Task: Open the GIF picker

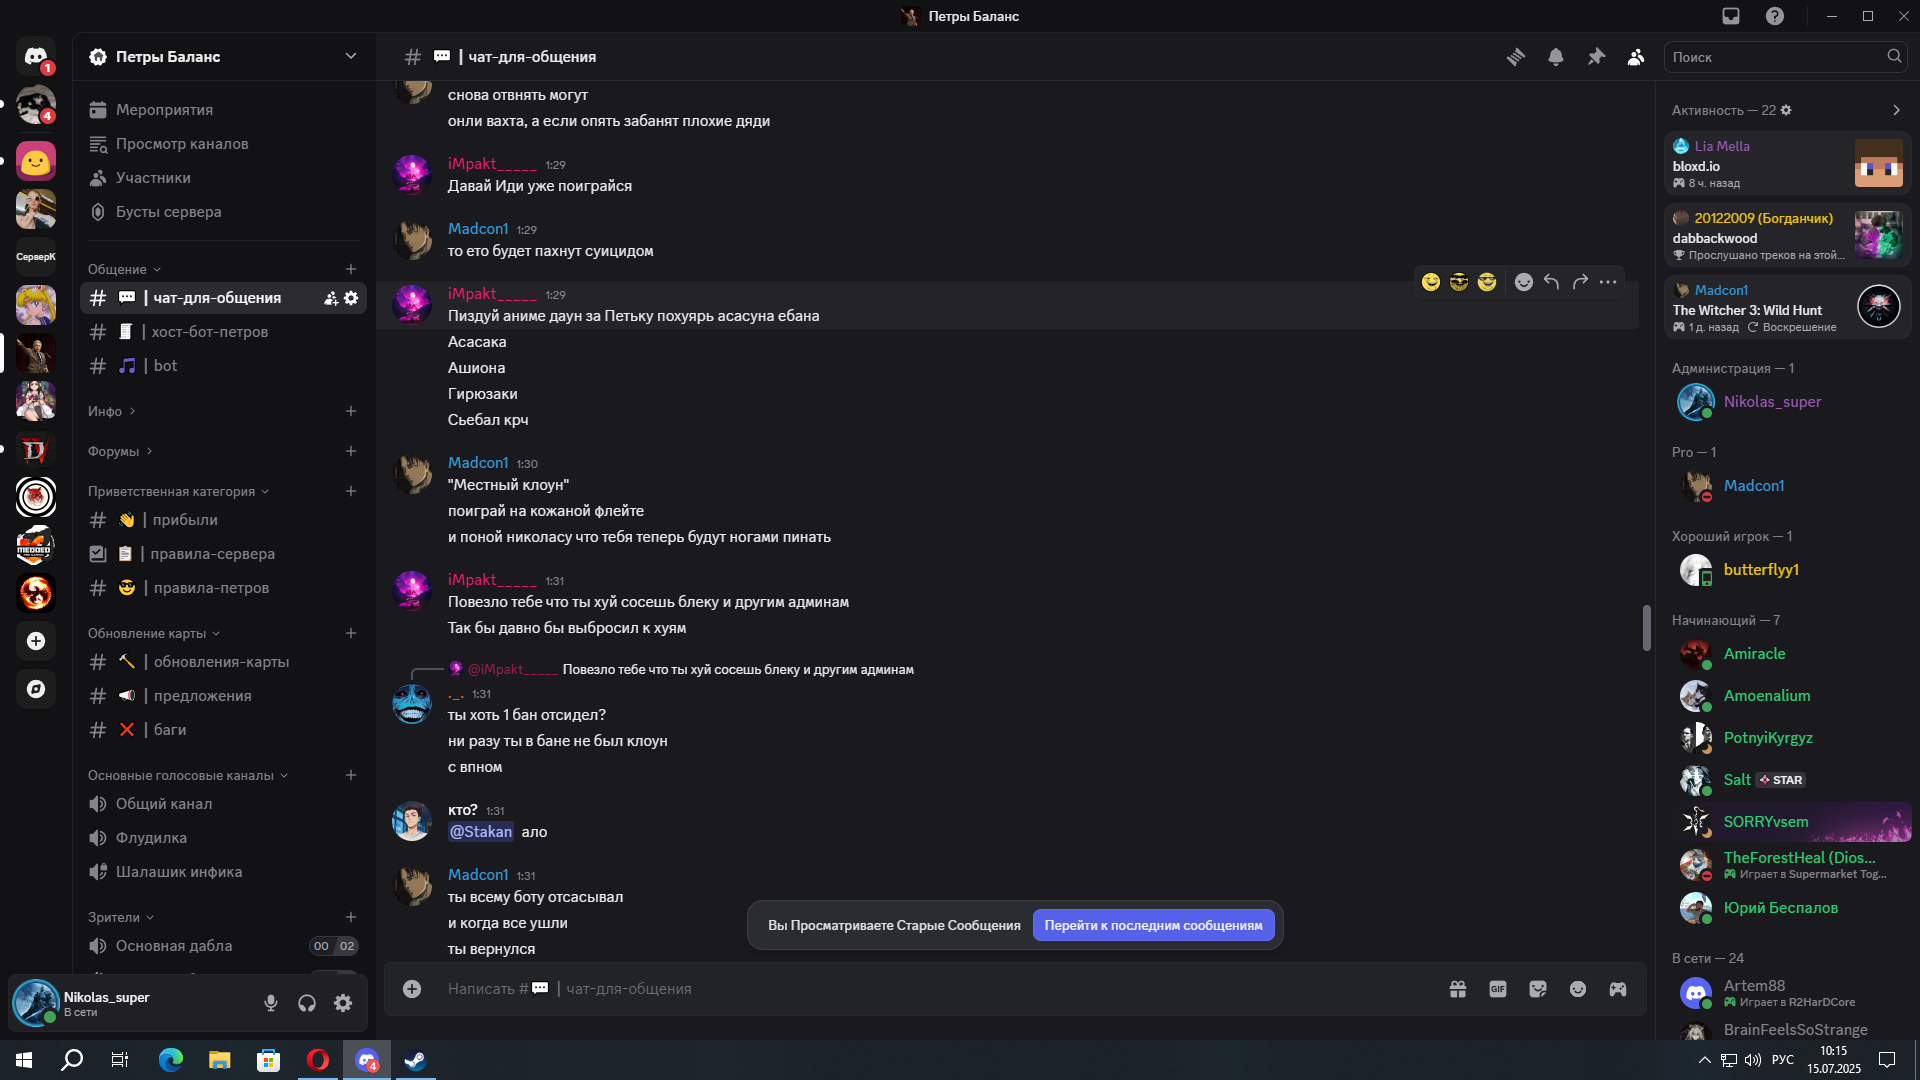Action: (x=1498, y=989)
